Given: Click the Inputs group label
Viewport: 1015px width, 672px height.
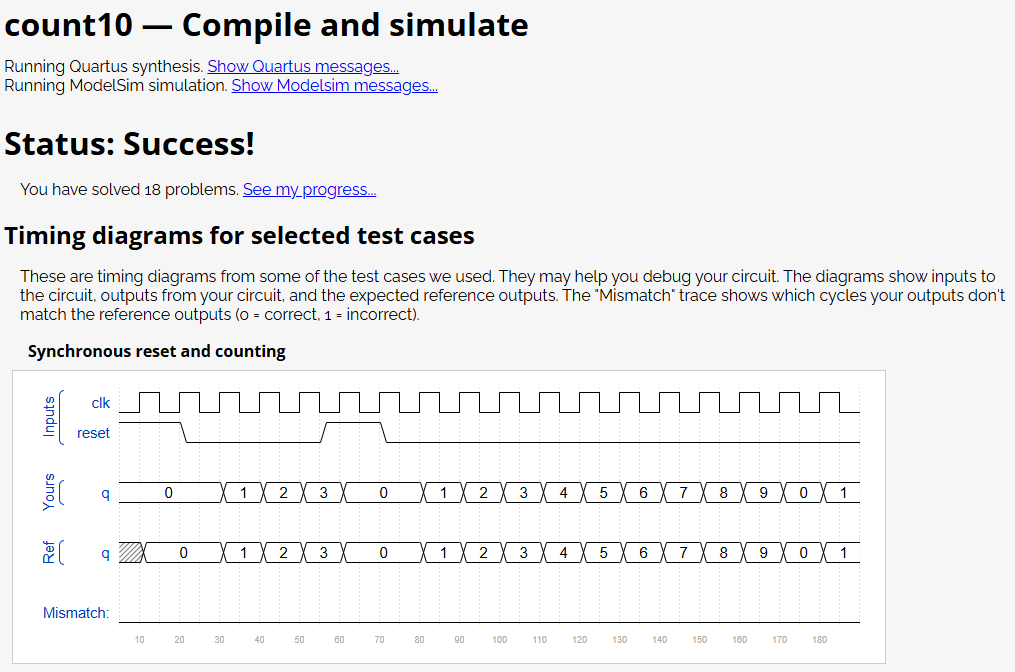Looking at the screenshot, I should click(49, 417).
